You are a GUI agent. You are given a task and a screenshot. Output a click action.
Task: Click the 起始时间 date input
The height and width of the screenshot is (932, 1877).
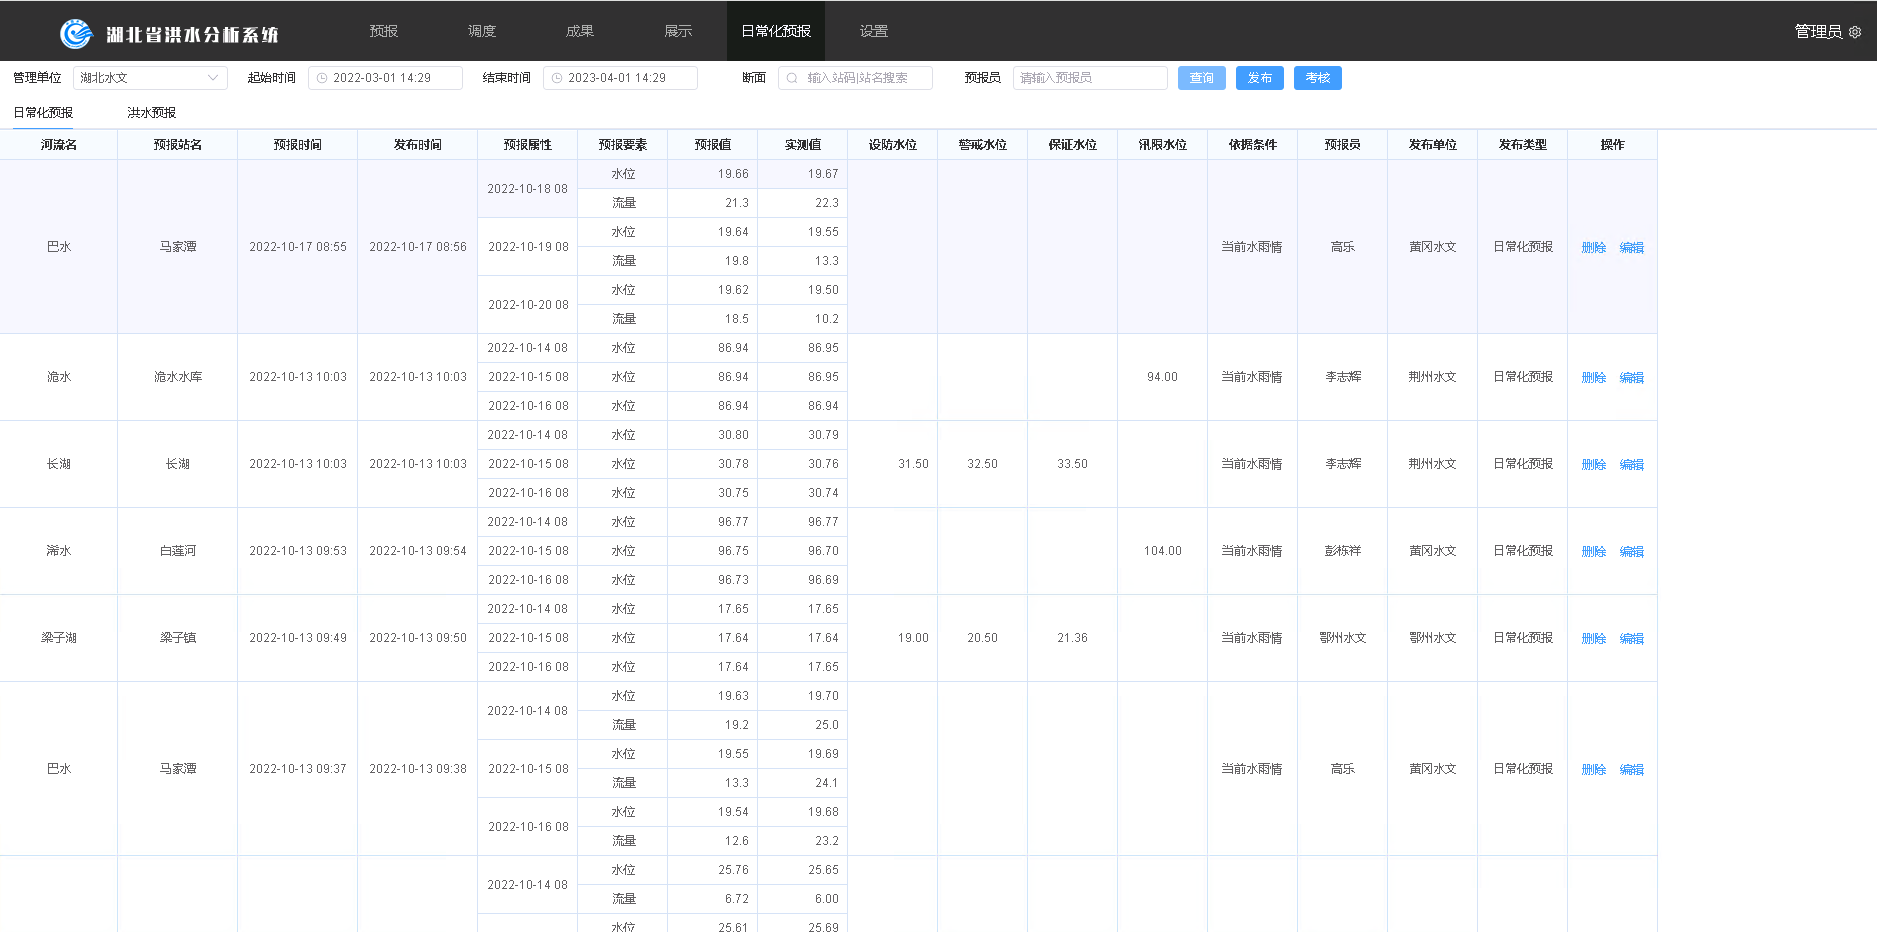click(385, 78)
